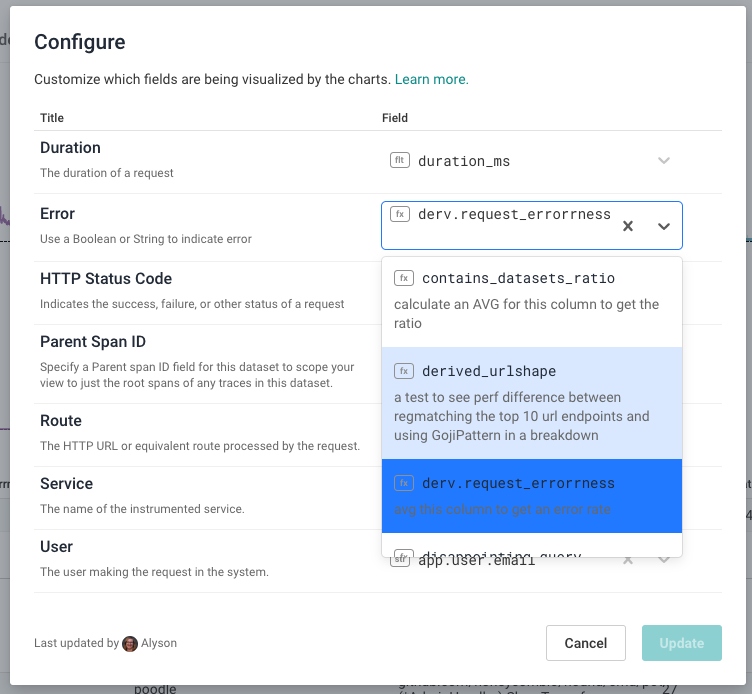Click the fx icon beside contains_datasets_ratio
This screenshot has height=694, width=752.
pos(404,278)
